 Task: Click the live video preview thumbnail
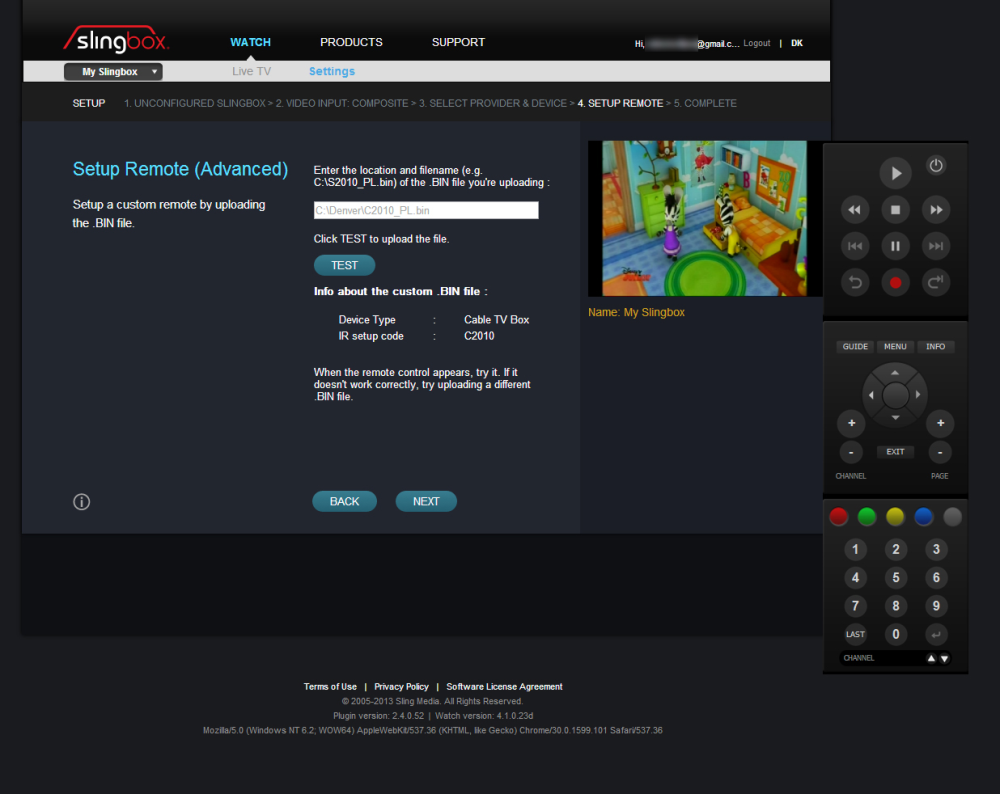click(x=704, y=218)
